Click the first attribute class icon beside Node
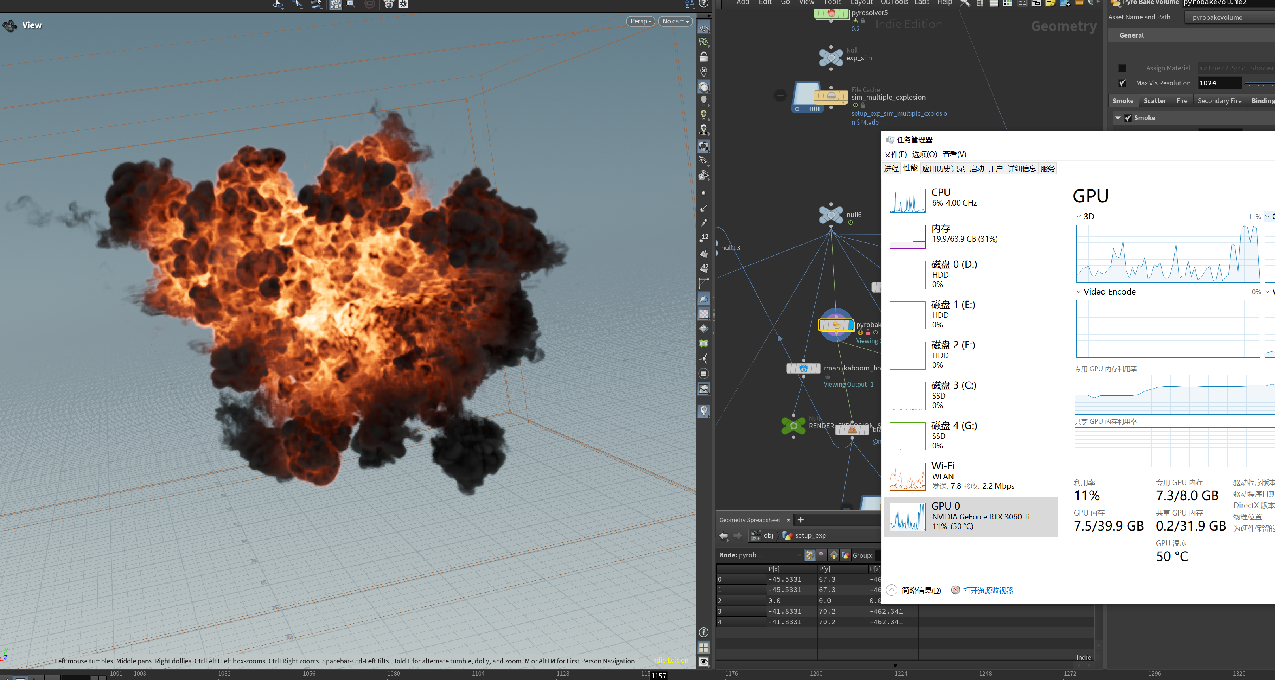Image resolution: width=1275 pixels, height=680 pixels. (810, 555)
